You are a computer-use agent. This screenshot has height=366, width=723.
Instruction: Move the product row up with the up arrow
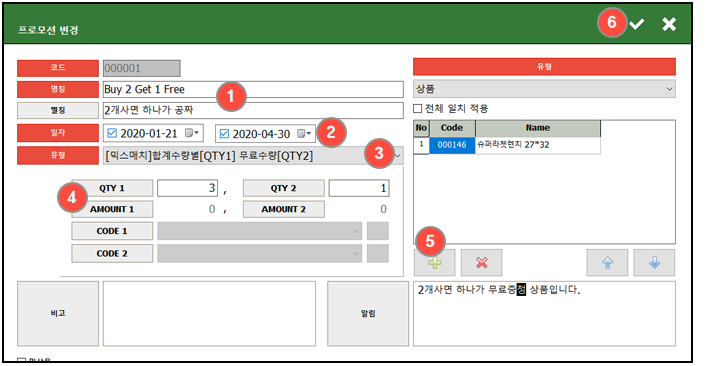click(x=607, y=263)
